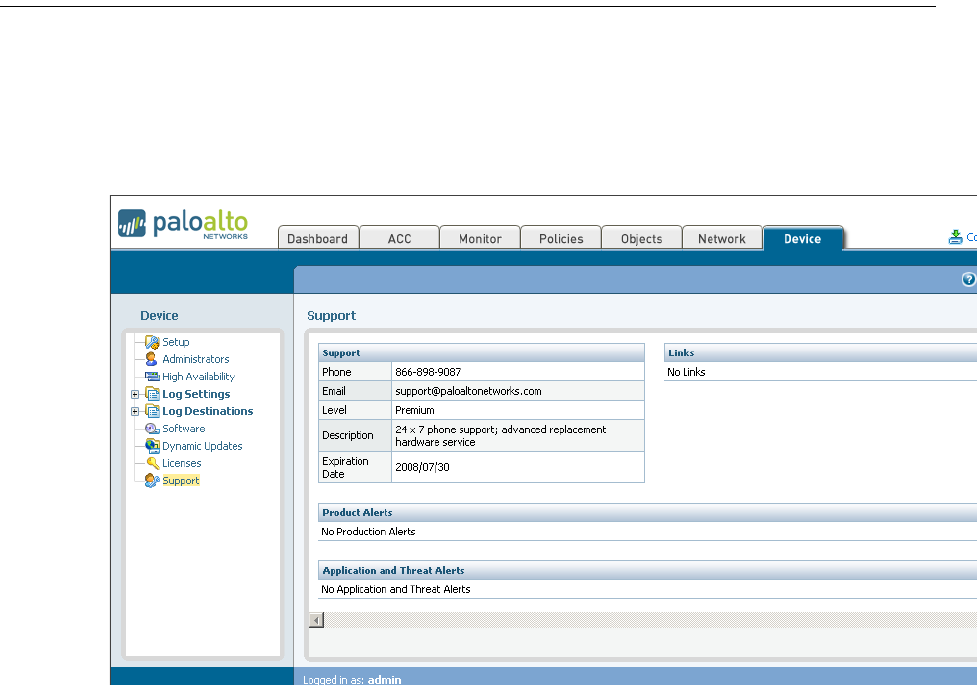Click the High Availability icon

[152, 376]
